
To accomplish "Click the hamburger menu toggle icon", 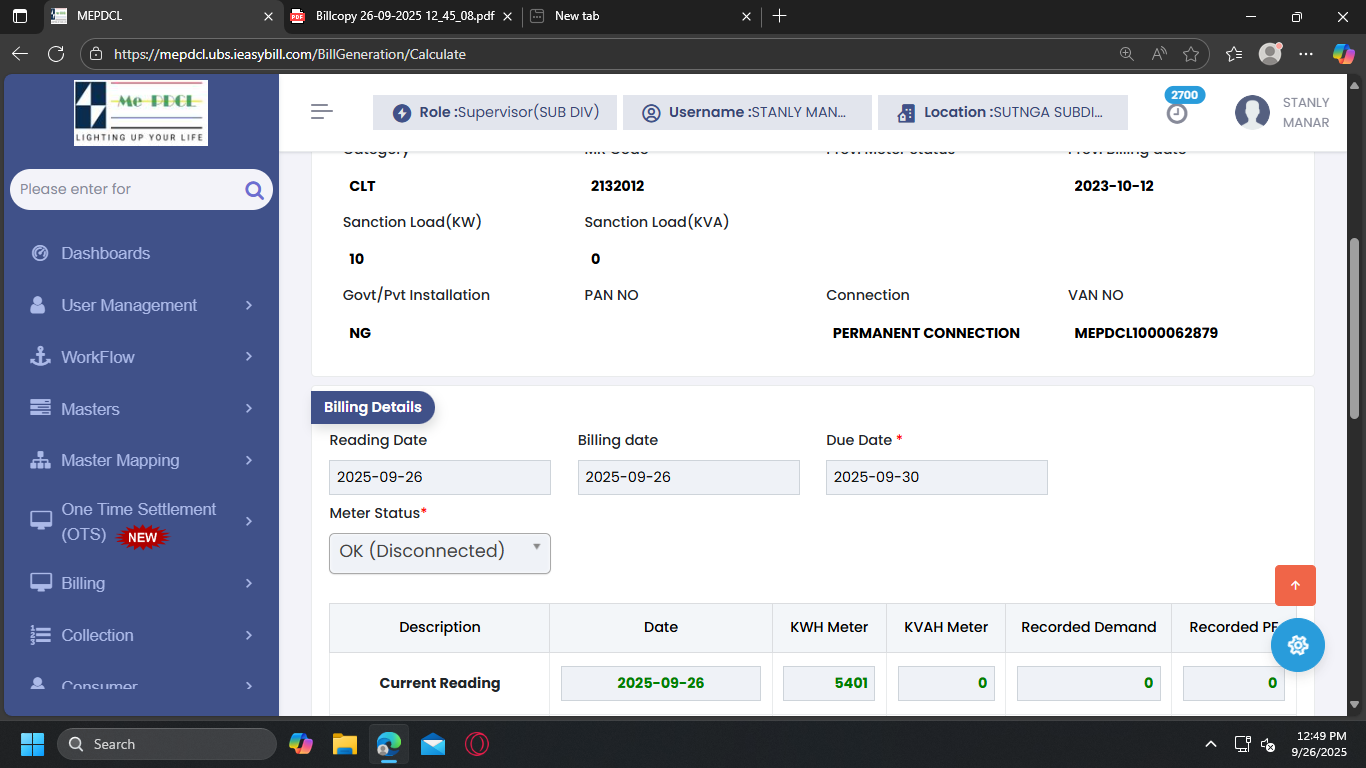I will pyautogui.click(x=321, y=112).
